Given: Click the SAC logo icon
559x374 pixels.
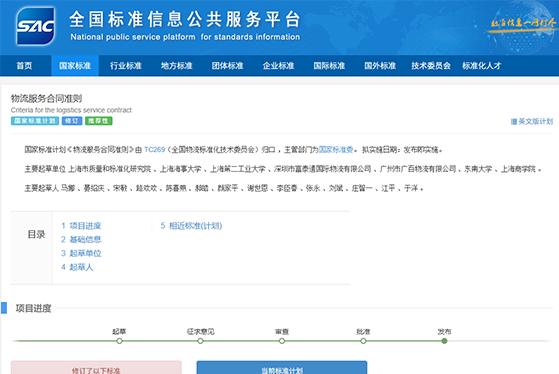Looking at the screenshot, I should [36, 26].
